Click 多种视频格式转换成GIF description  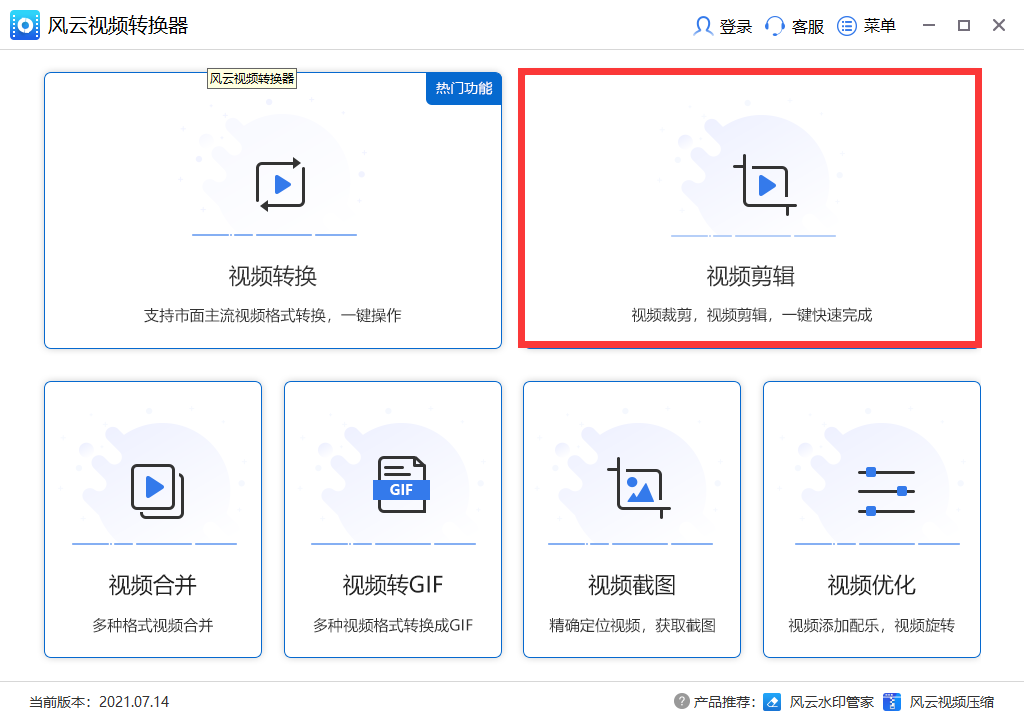coord(392,625)
